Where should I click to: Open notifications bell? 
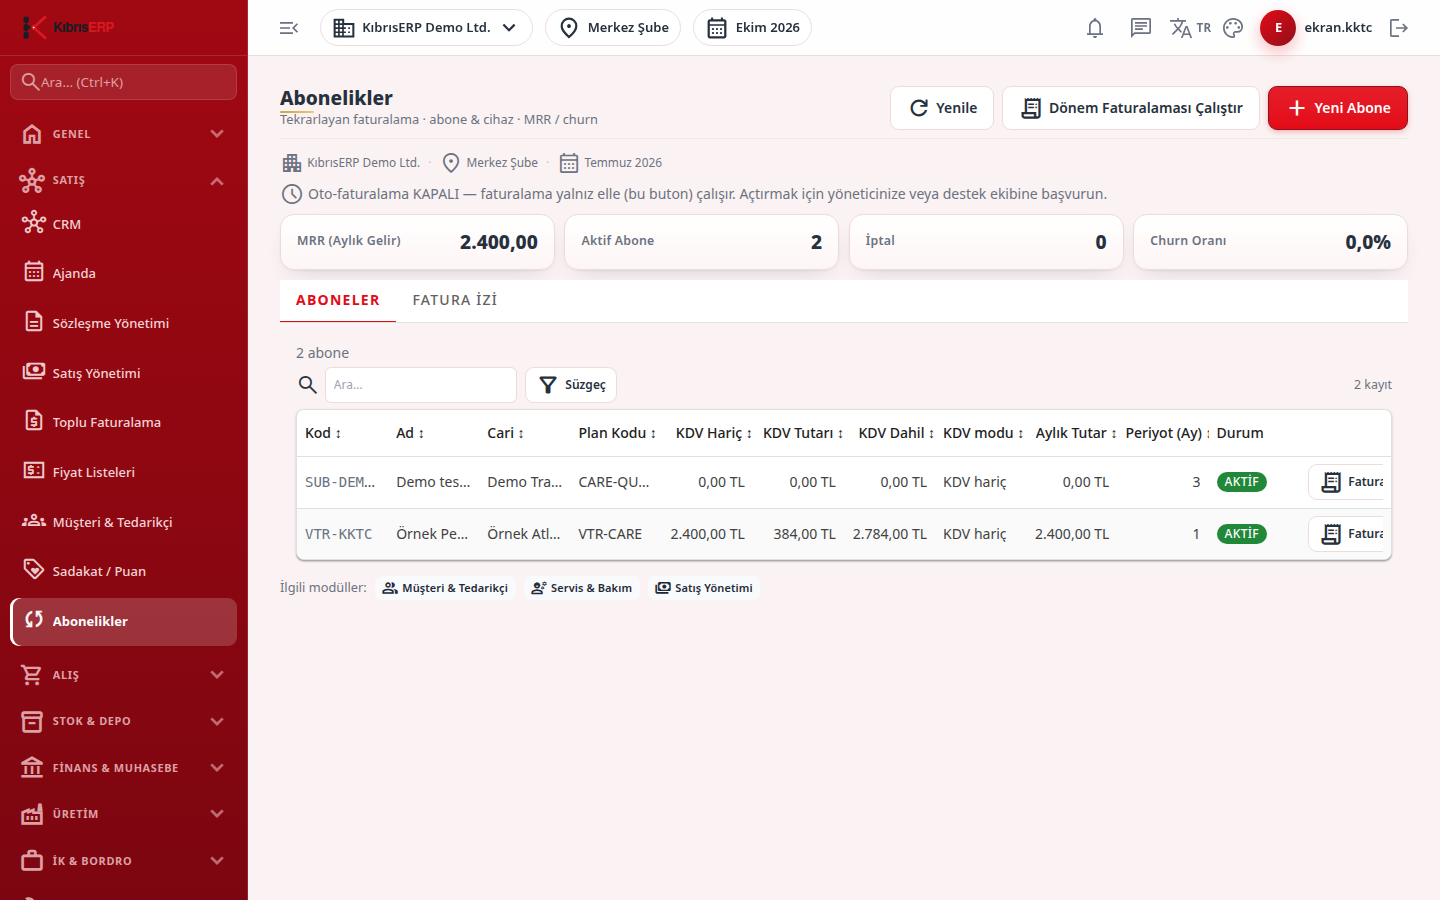tap(1095, 28)
